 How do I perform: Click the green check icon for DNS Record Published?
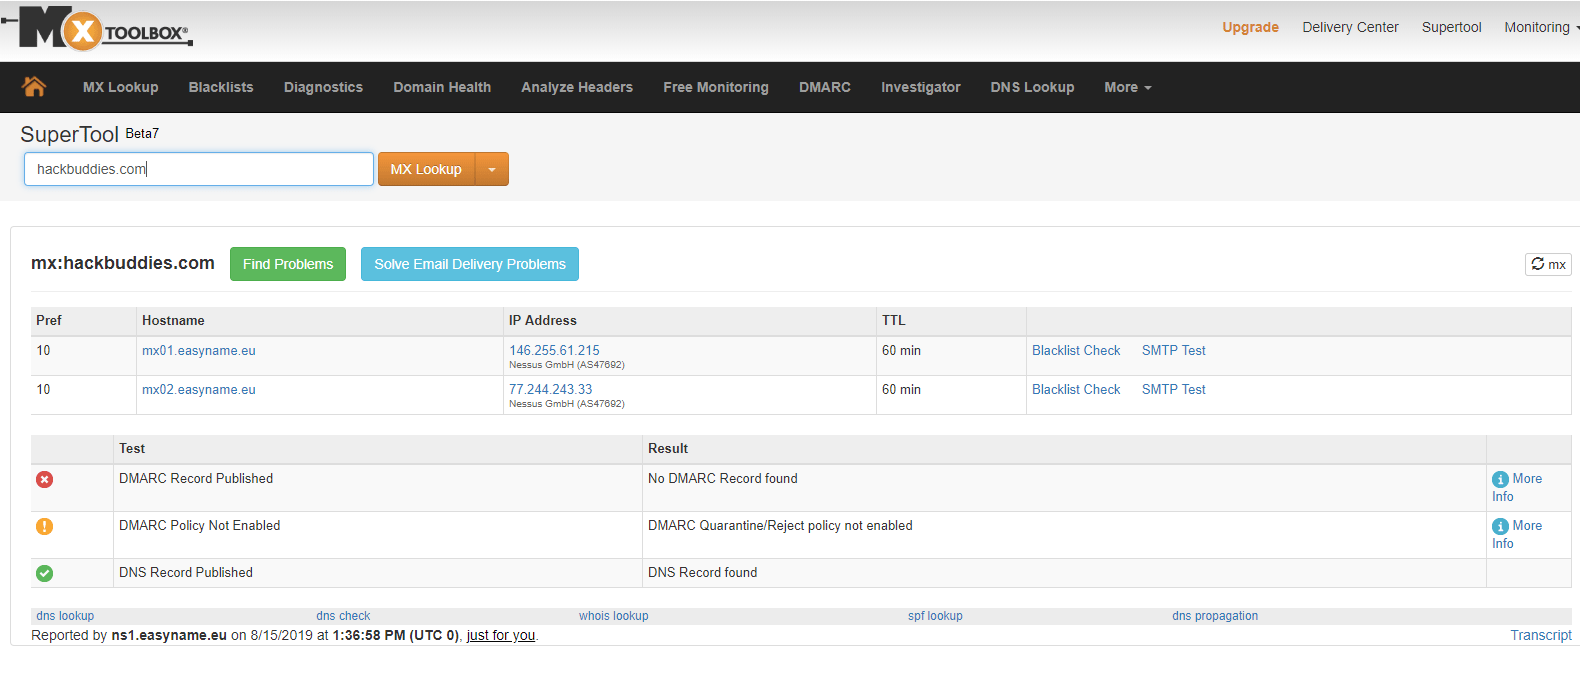45,573
